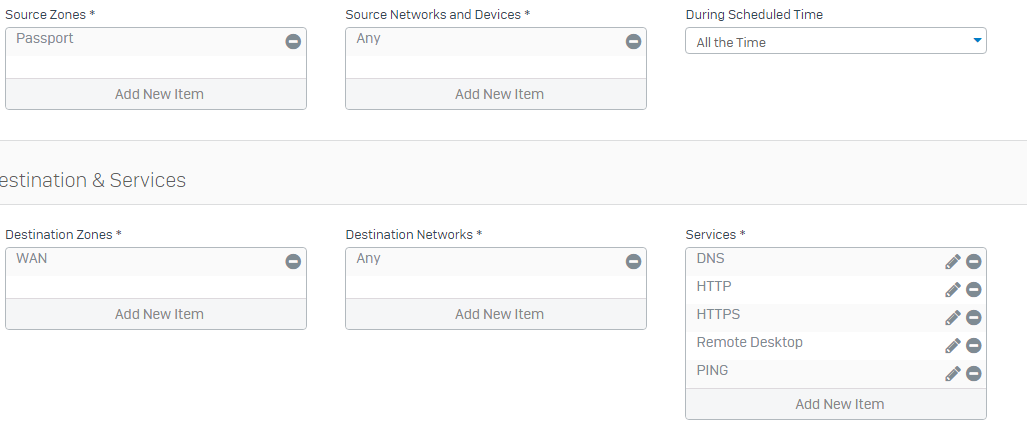Image resolution: width=1027 pixels, height=448 pixels.
Task: Edit the Remote Desktop service
Action: (953, 345)
